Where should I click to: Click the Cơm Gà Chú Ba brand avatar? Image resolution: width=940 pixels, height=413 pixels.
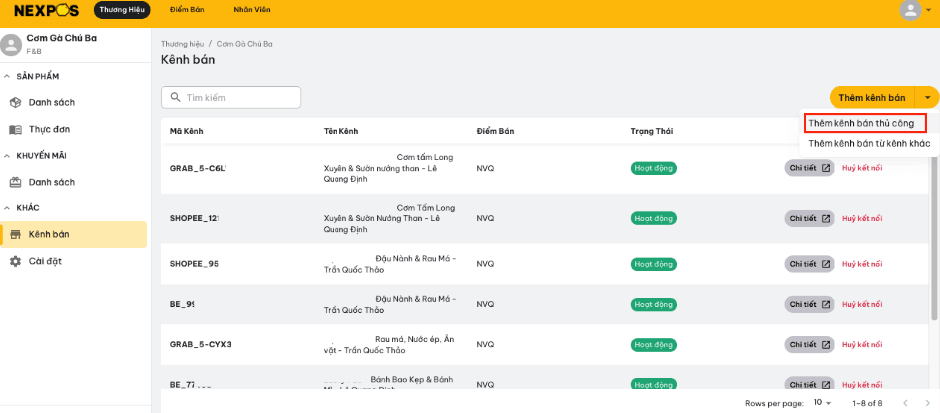(x=11, y=45)
